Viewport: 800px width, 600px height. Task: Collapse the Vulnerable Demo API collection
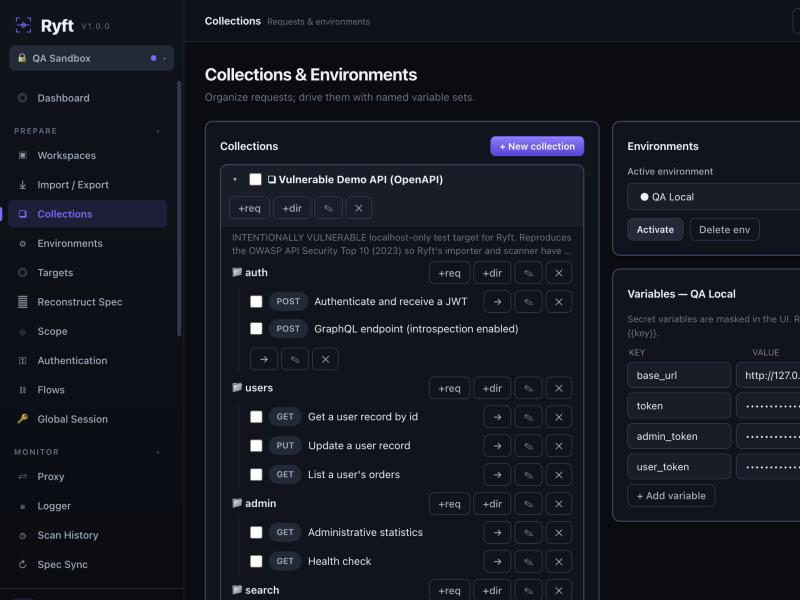(235, 180)
